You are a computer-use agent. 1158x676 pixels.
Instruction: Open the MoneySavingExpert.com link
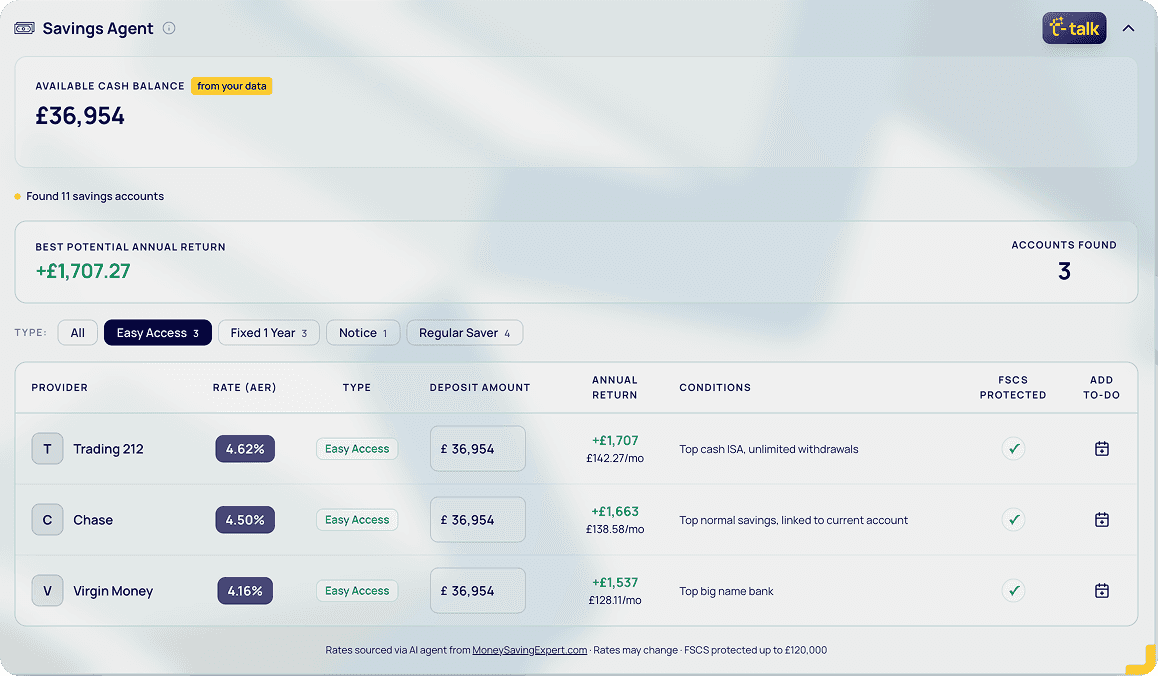point(530,650)
